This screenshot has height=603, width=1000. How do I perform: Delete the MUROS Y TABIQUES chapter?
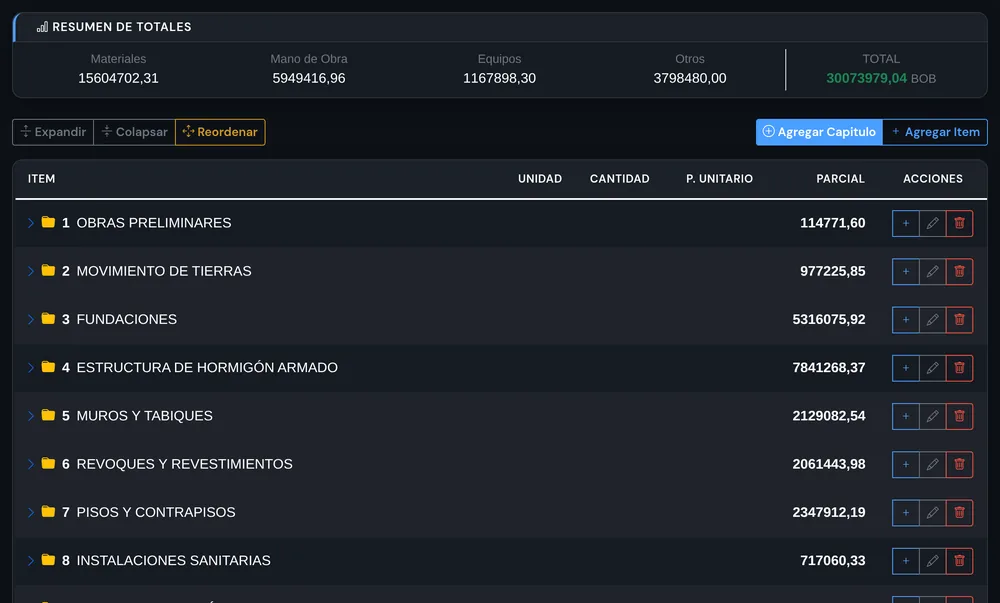tap(959, 416)
